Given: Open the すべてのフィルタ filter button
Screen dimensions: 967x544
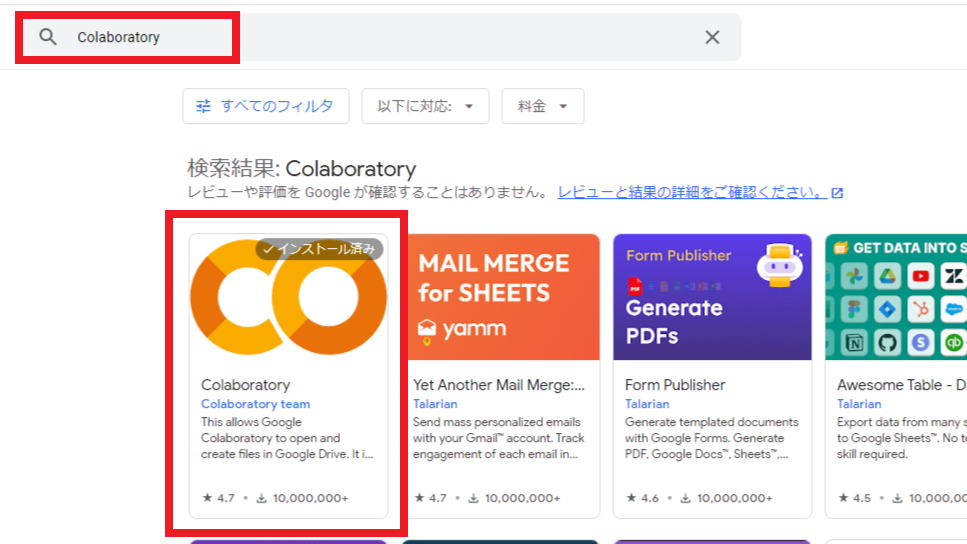Looking at the screenshot, I should pos(265,106).
